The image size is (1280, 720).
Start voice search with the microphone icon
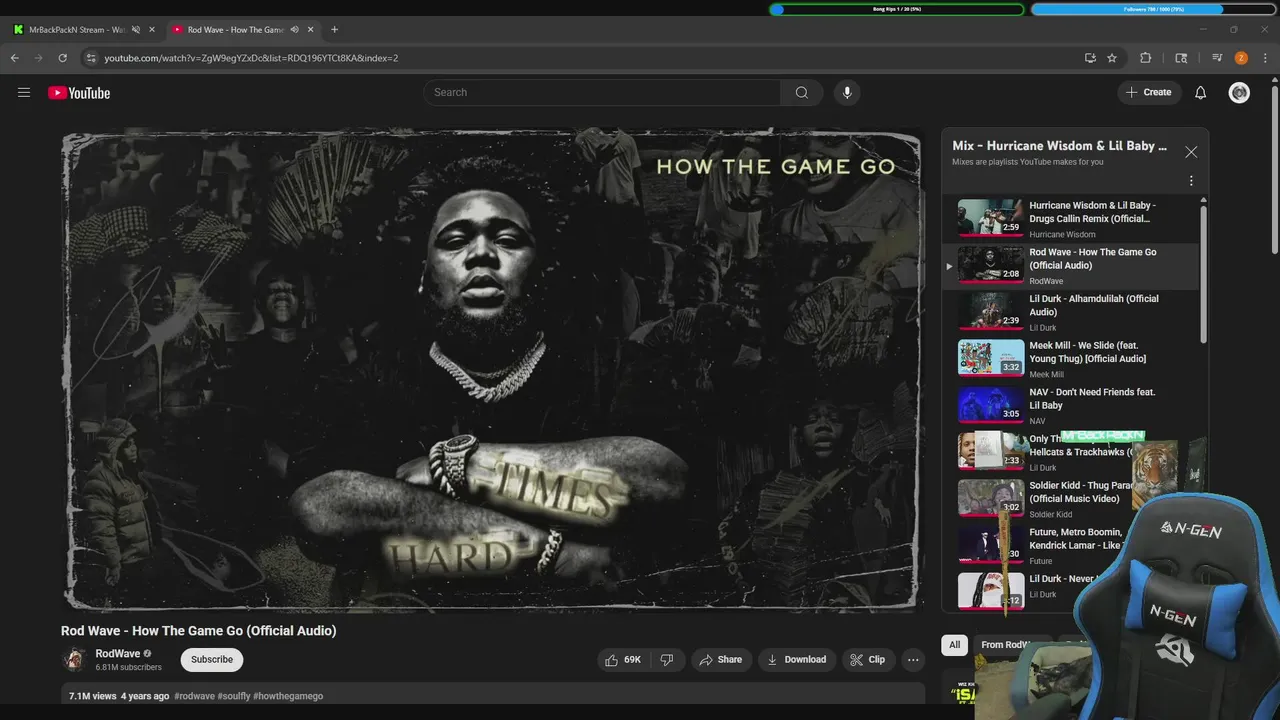point(847,93)
